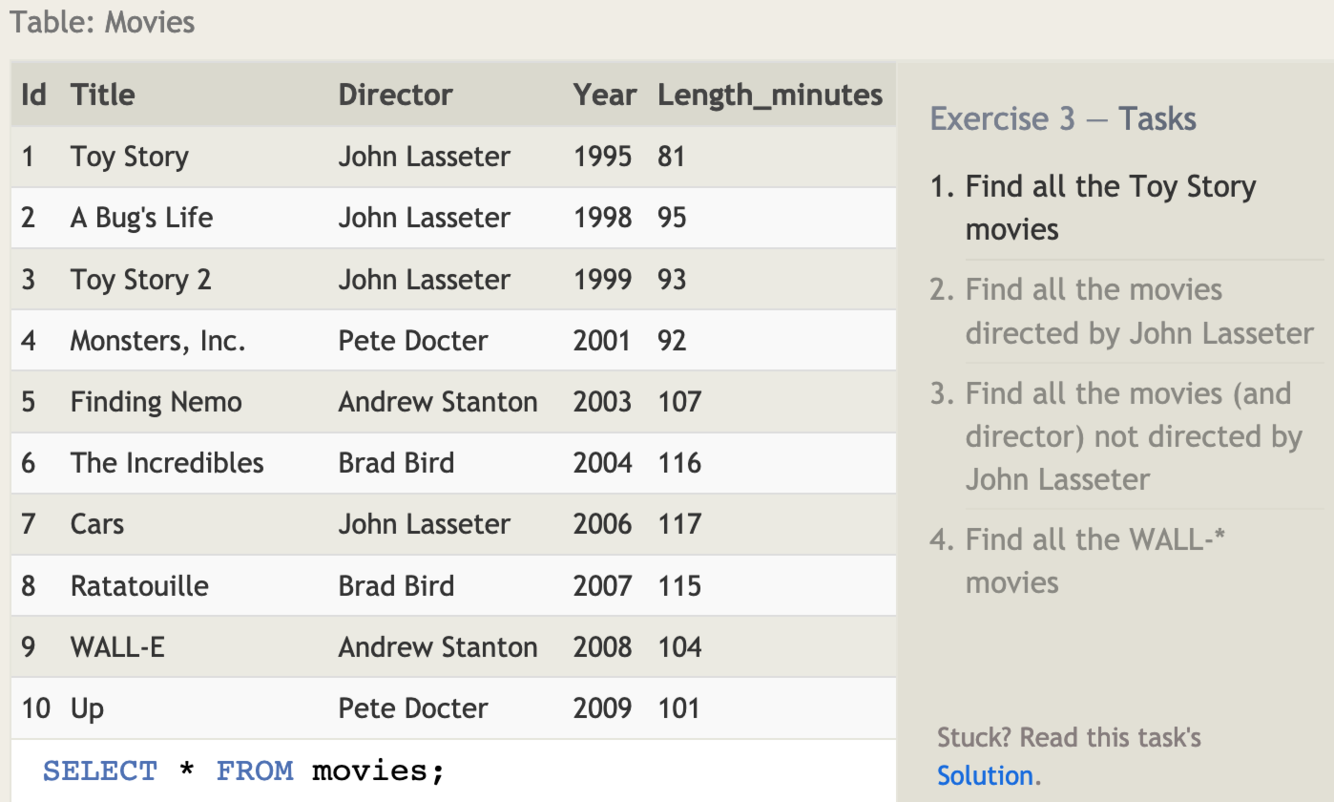Click John Lasseter in the Cars row
This screenshot has height=802, width=1334.
coord(424,524)
